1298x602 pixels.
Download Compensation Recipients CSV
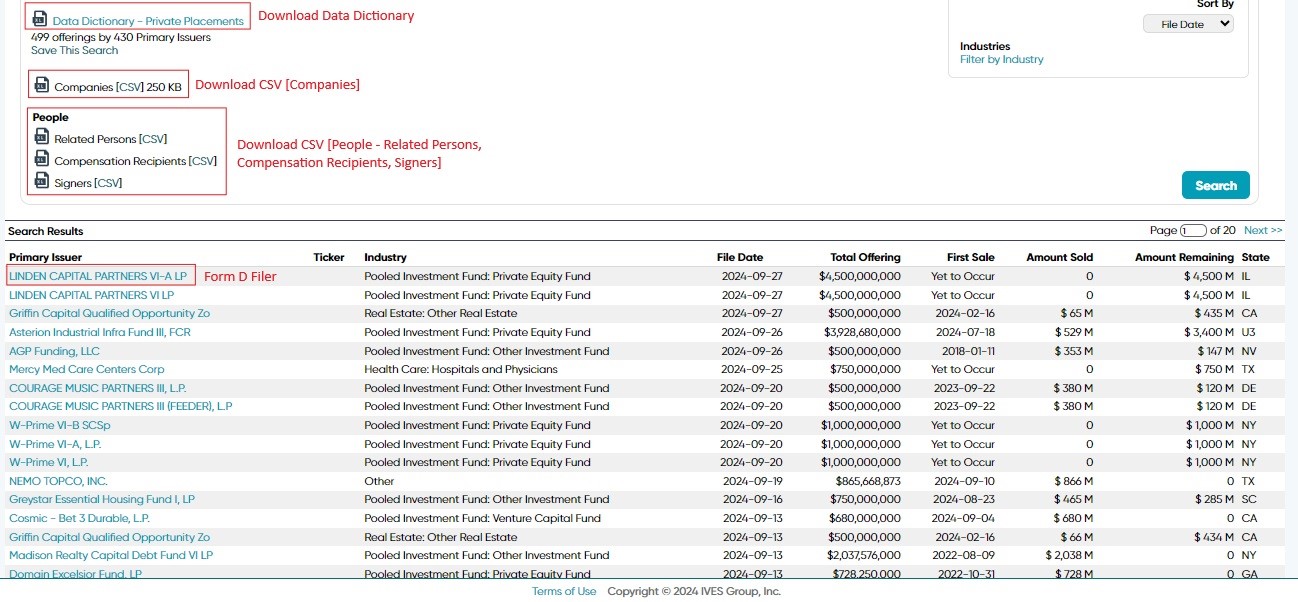(x=202, y=161)
